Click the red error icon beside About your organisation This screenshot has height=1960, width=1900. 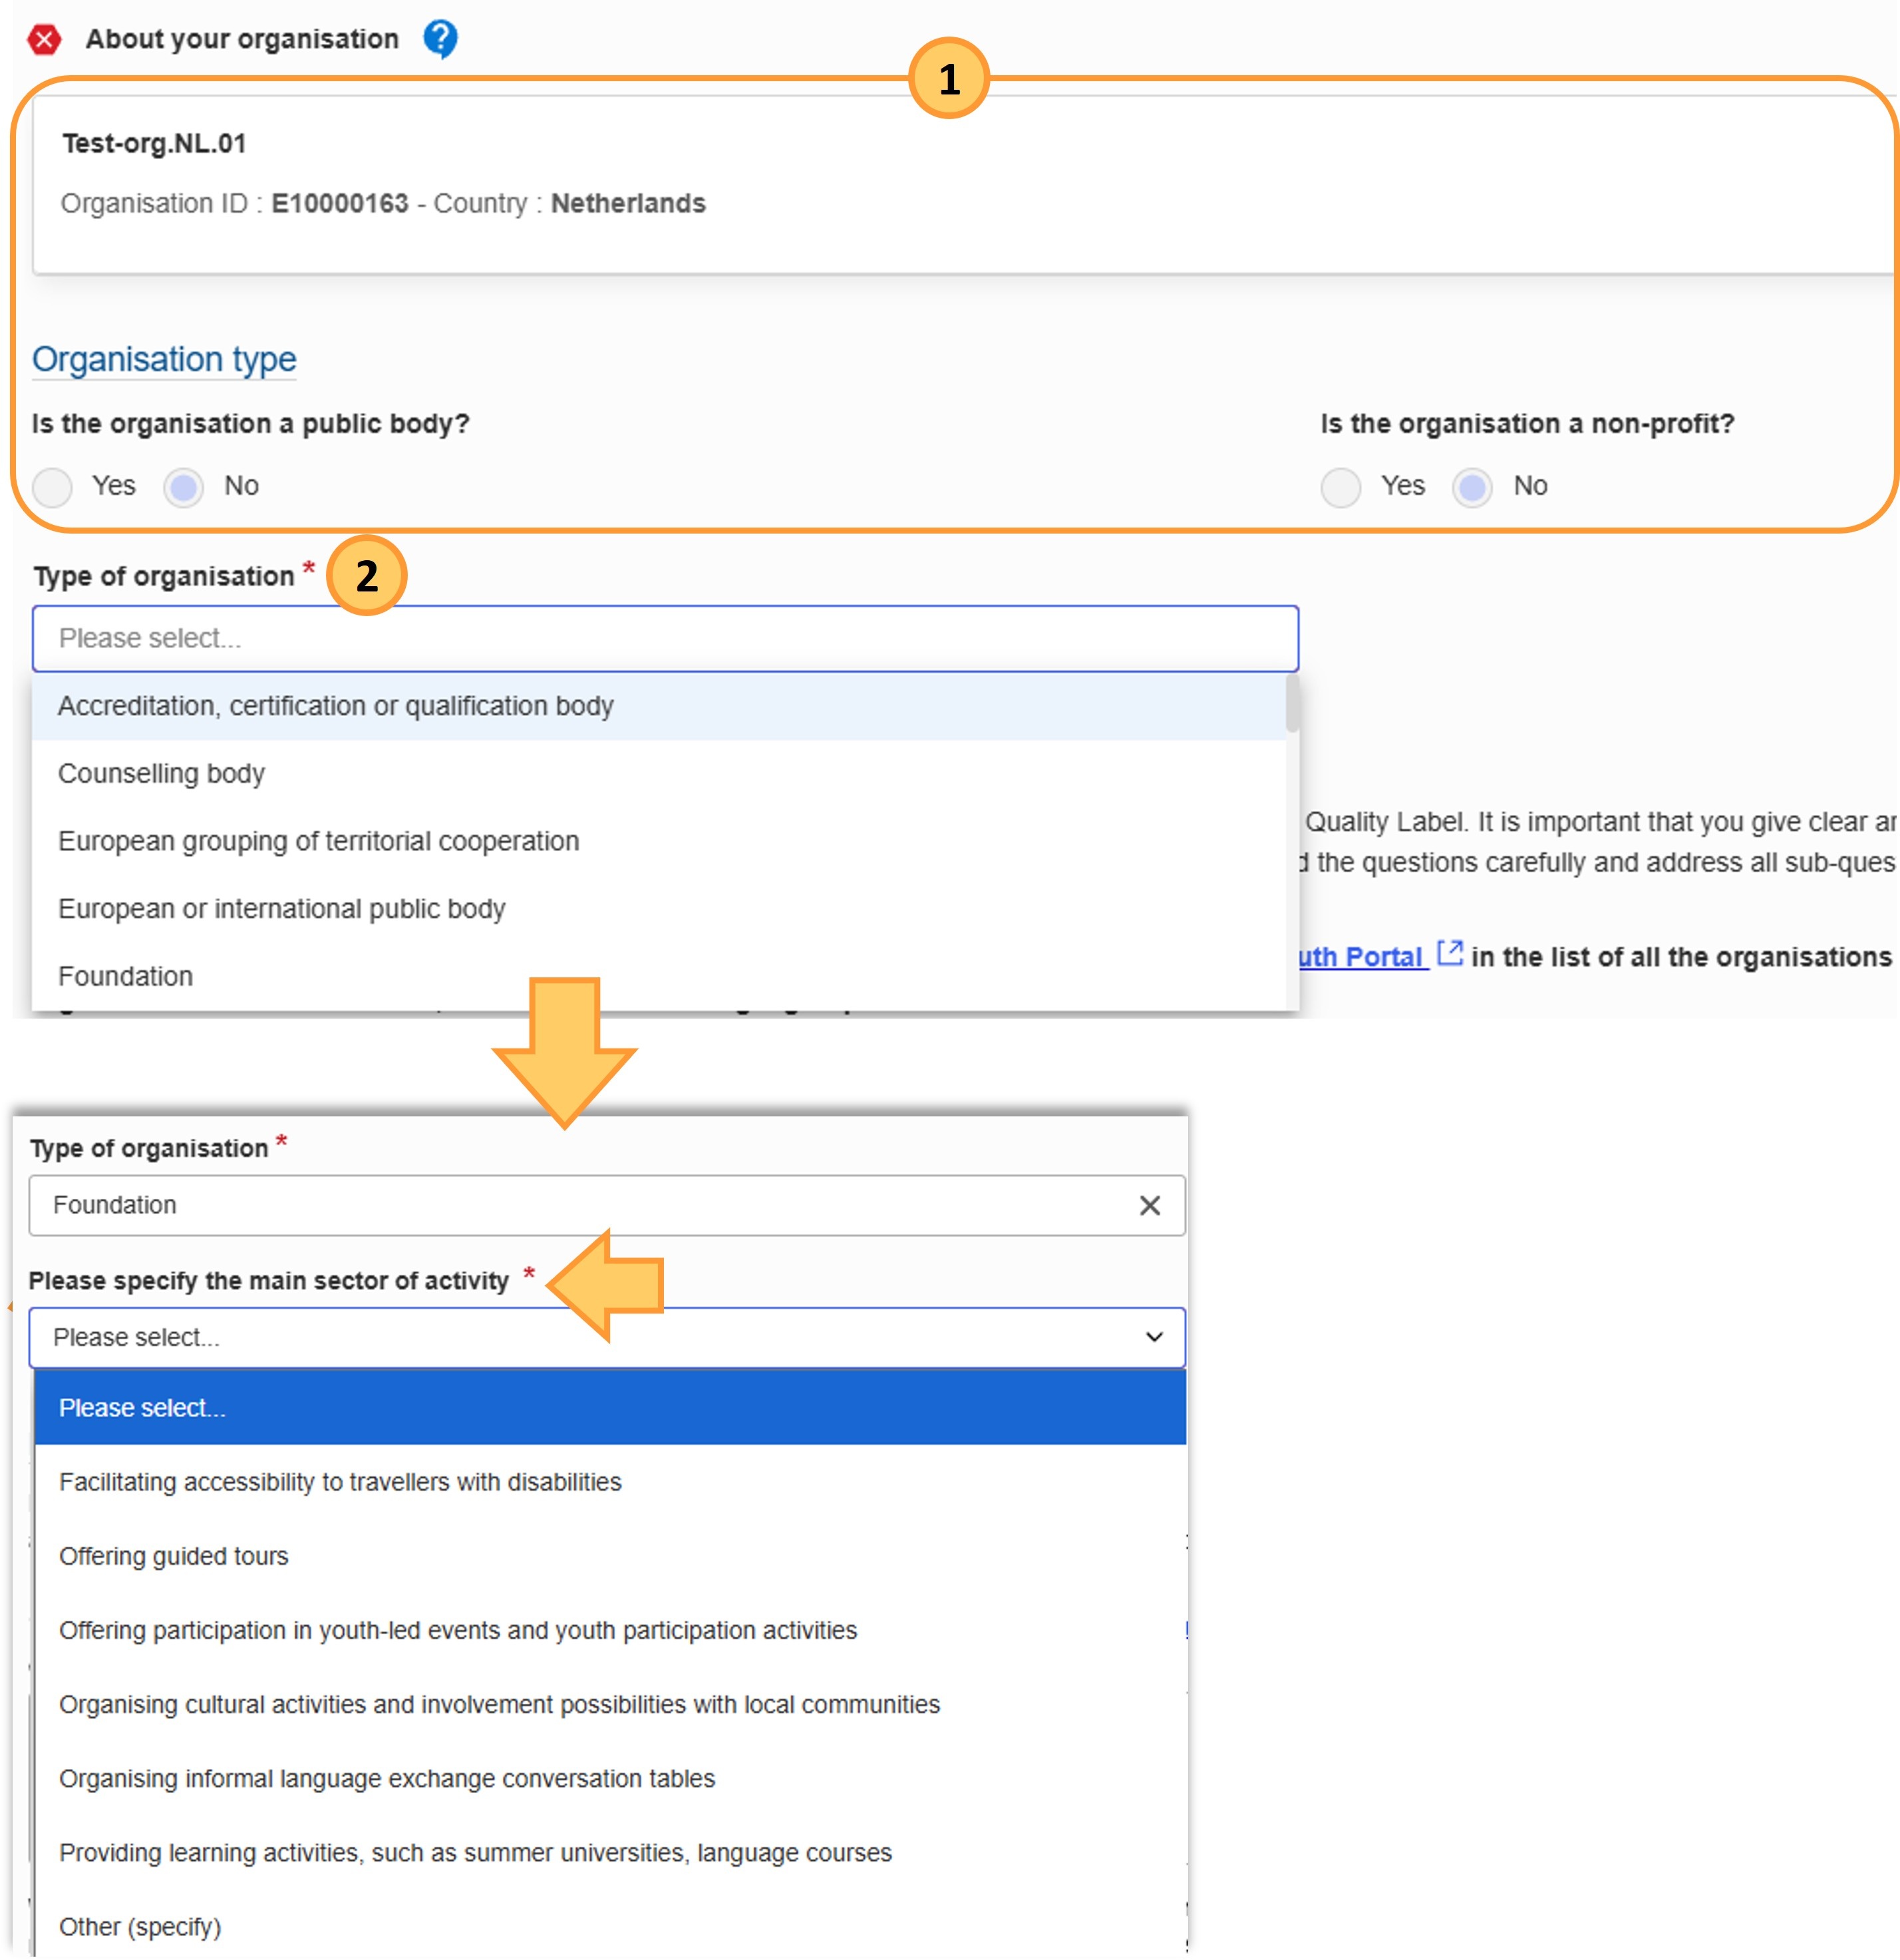tap(44, 40)
